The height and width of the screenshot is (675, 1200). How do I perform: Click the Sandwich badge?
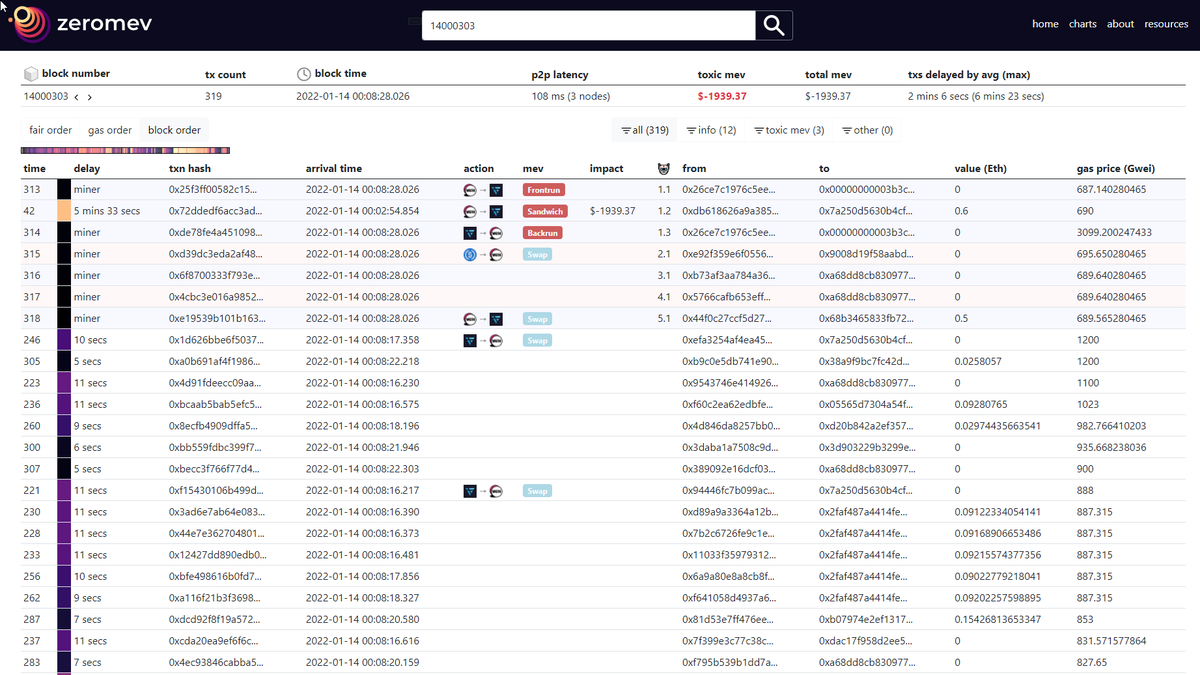pyautogui.click(x=545, y=211)
